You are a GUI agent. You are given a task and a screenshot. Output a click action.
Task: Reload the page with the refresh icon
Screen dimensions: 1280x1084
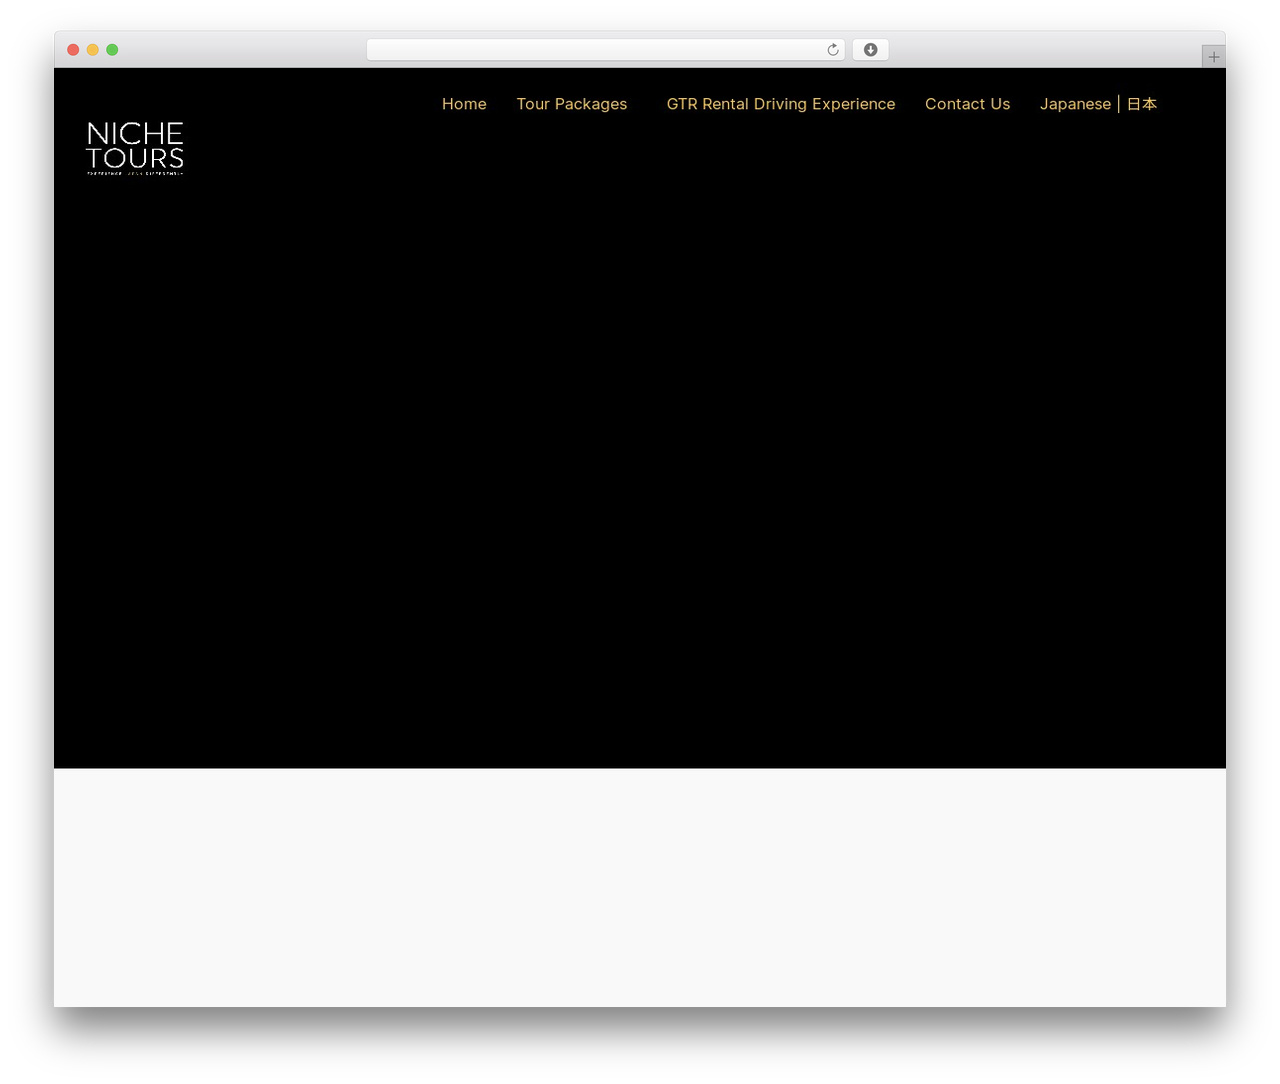coord(833,50)
